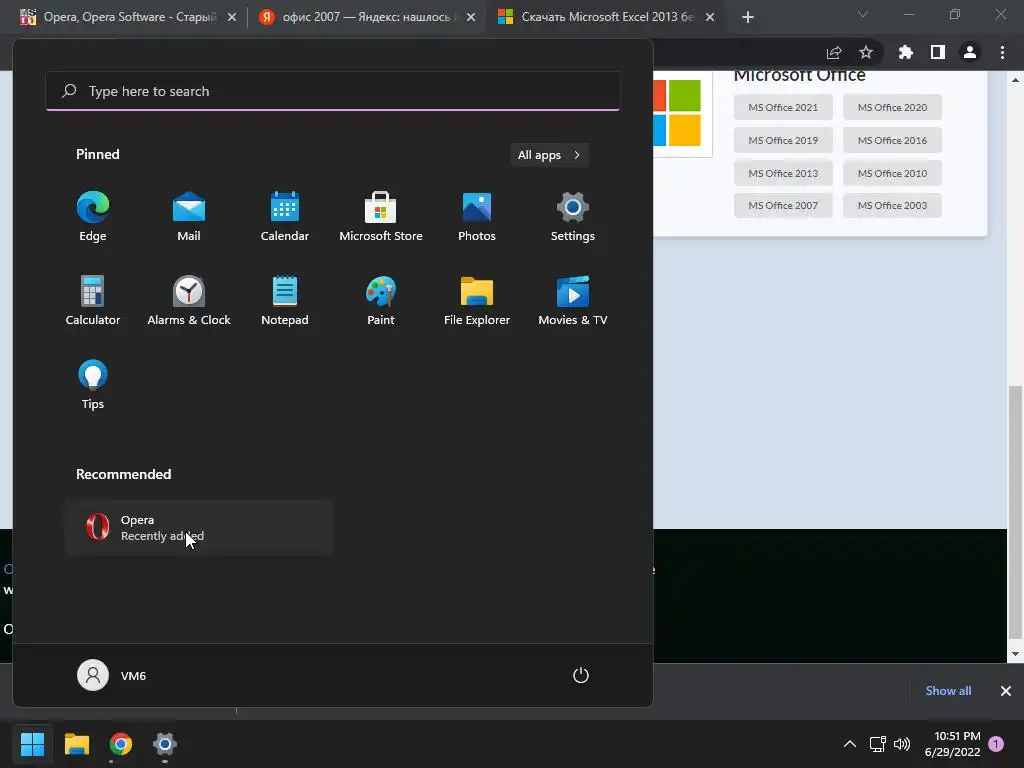Close the Chrome downloads bar

click(1006, 691)
